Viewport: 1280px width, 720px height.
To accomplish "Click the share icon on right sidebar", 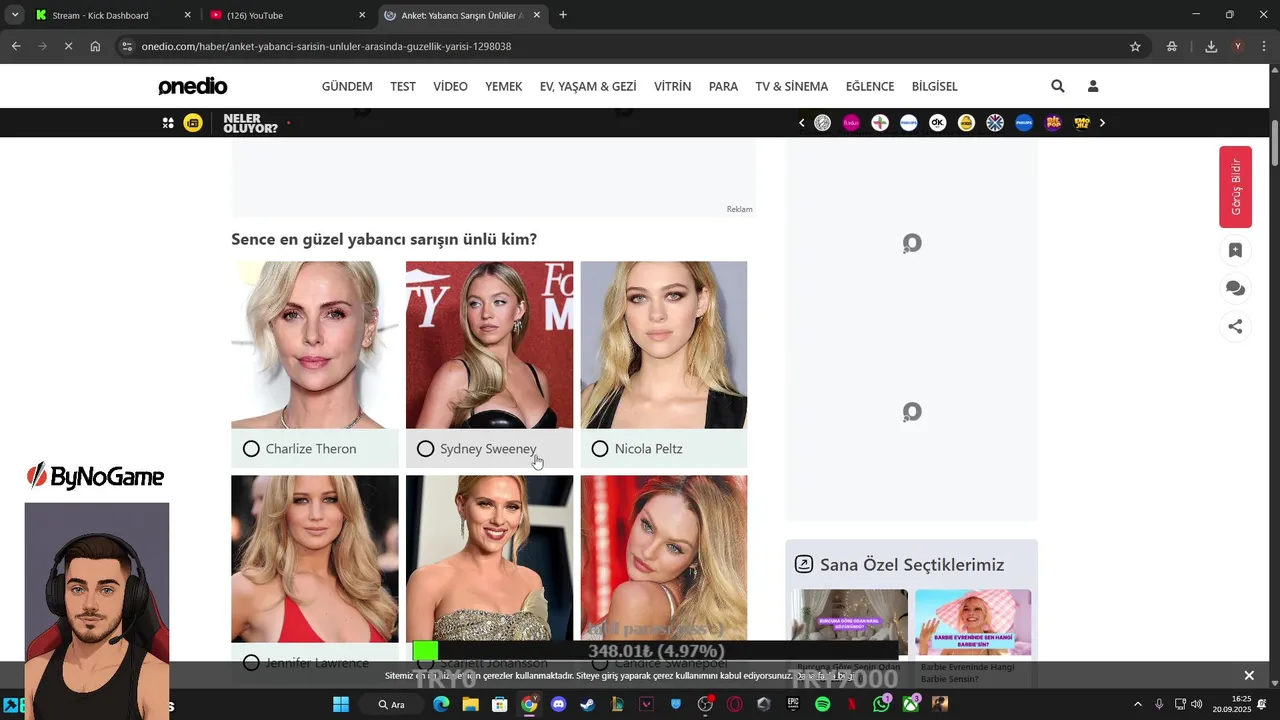I will tap(1235, 326).
